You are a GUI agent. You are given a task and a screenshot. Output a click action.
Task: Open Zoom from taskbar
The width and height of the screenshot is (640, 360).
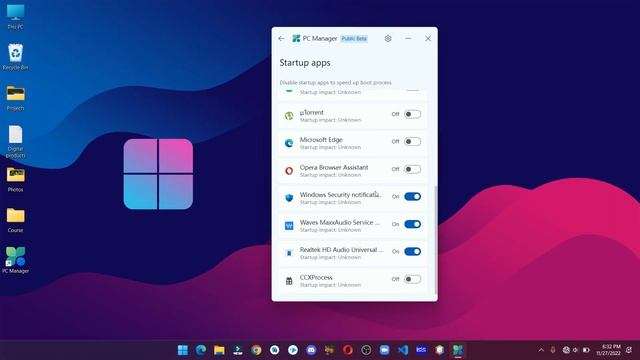click(x=384, y=350)
